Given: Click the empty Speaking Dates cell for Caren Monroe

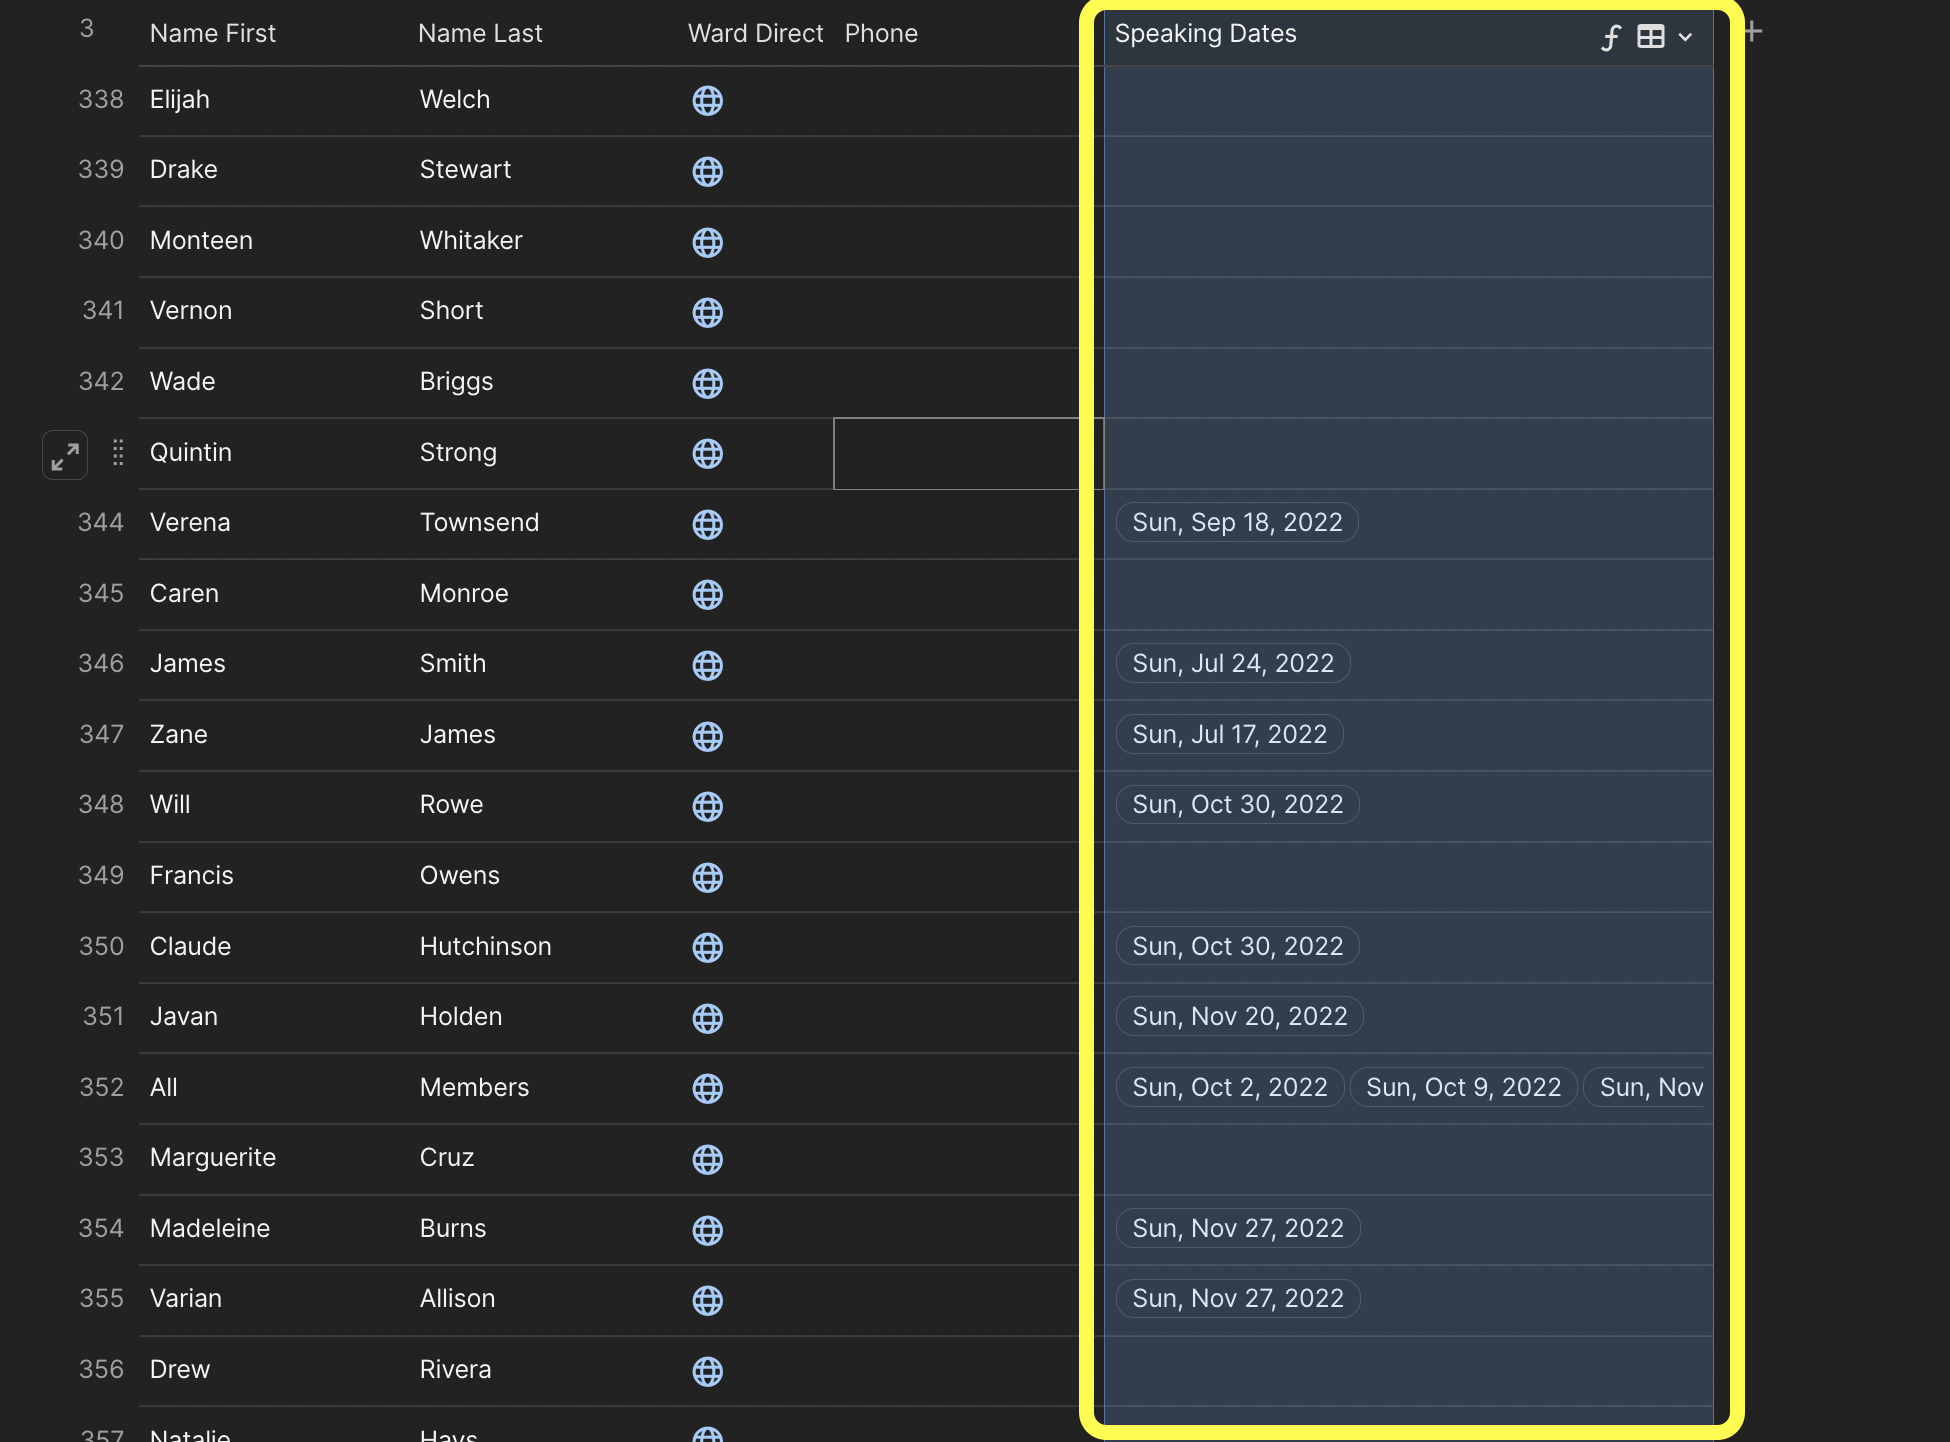Looking at the screenshot, I should point(1400,594).
